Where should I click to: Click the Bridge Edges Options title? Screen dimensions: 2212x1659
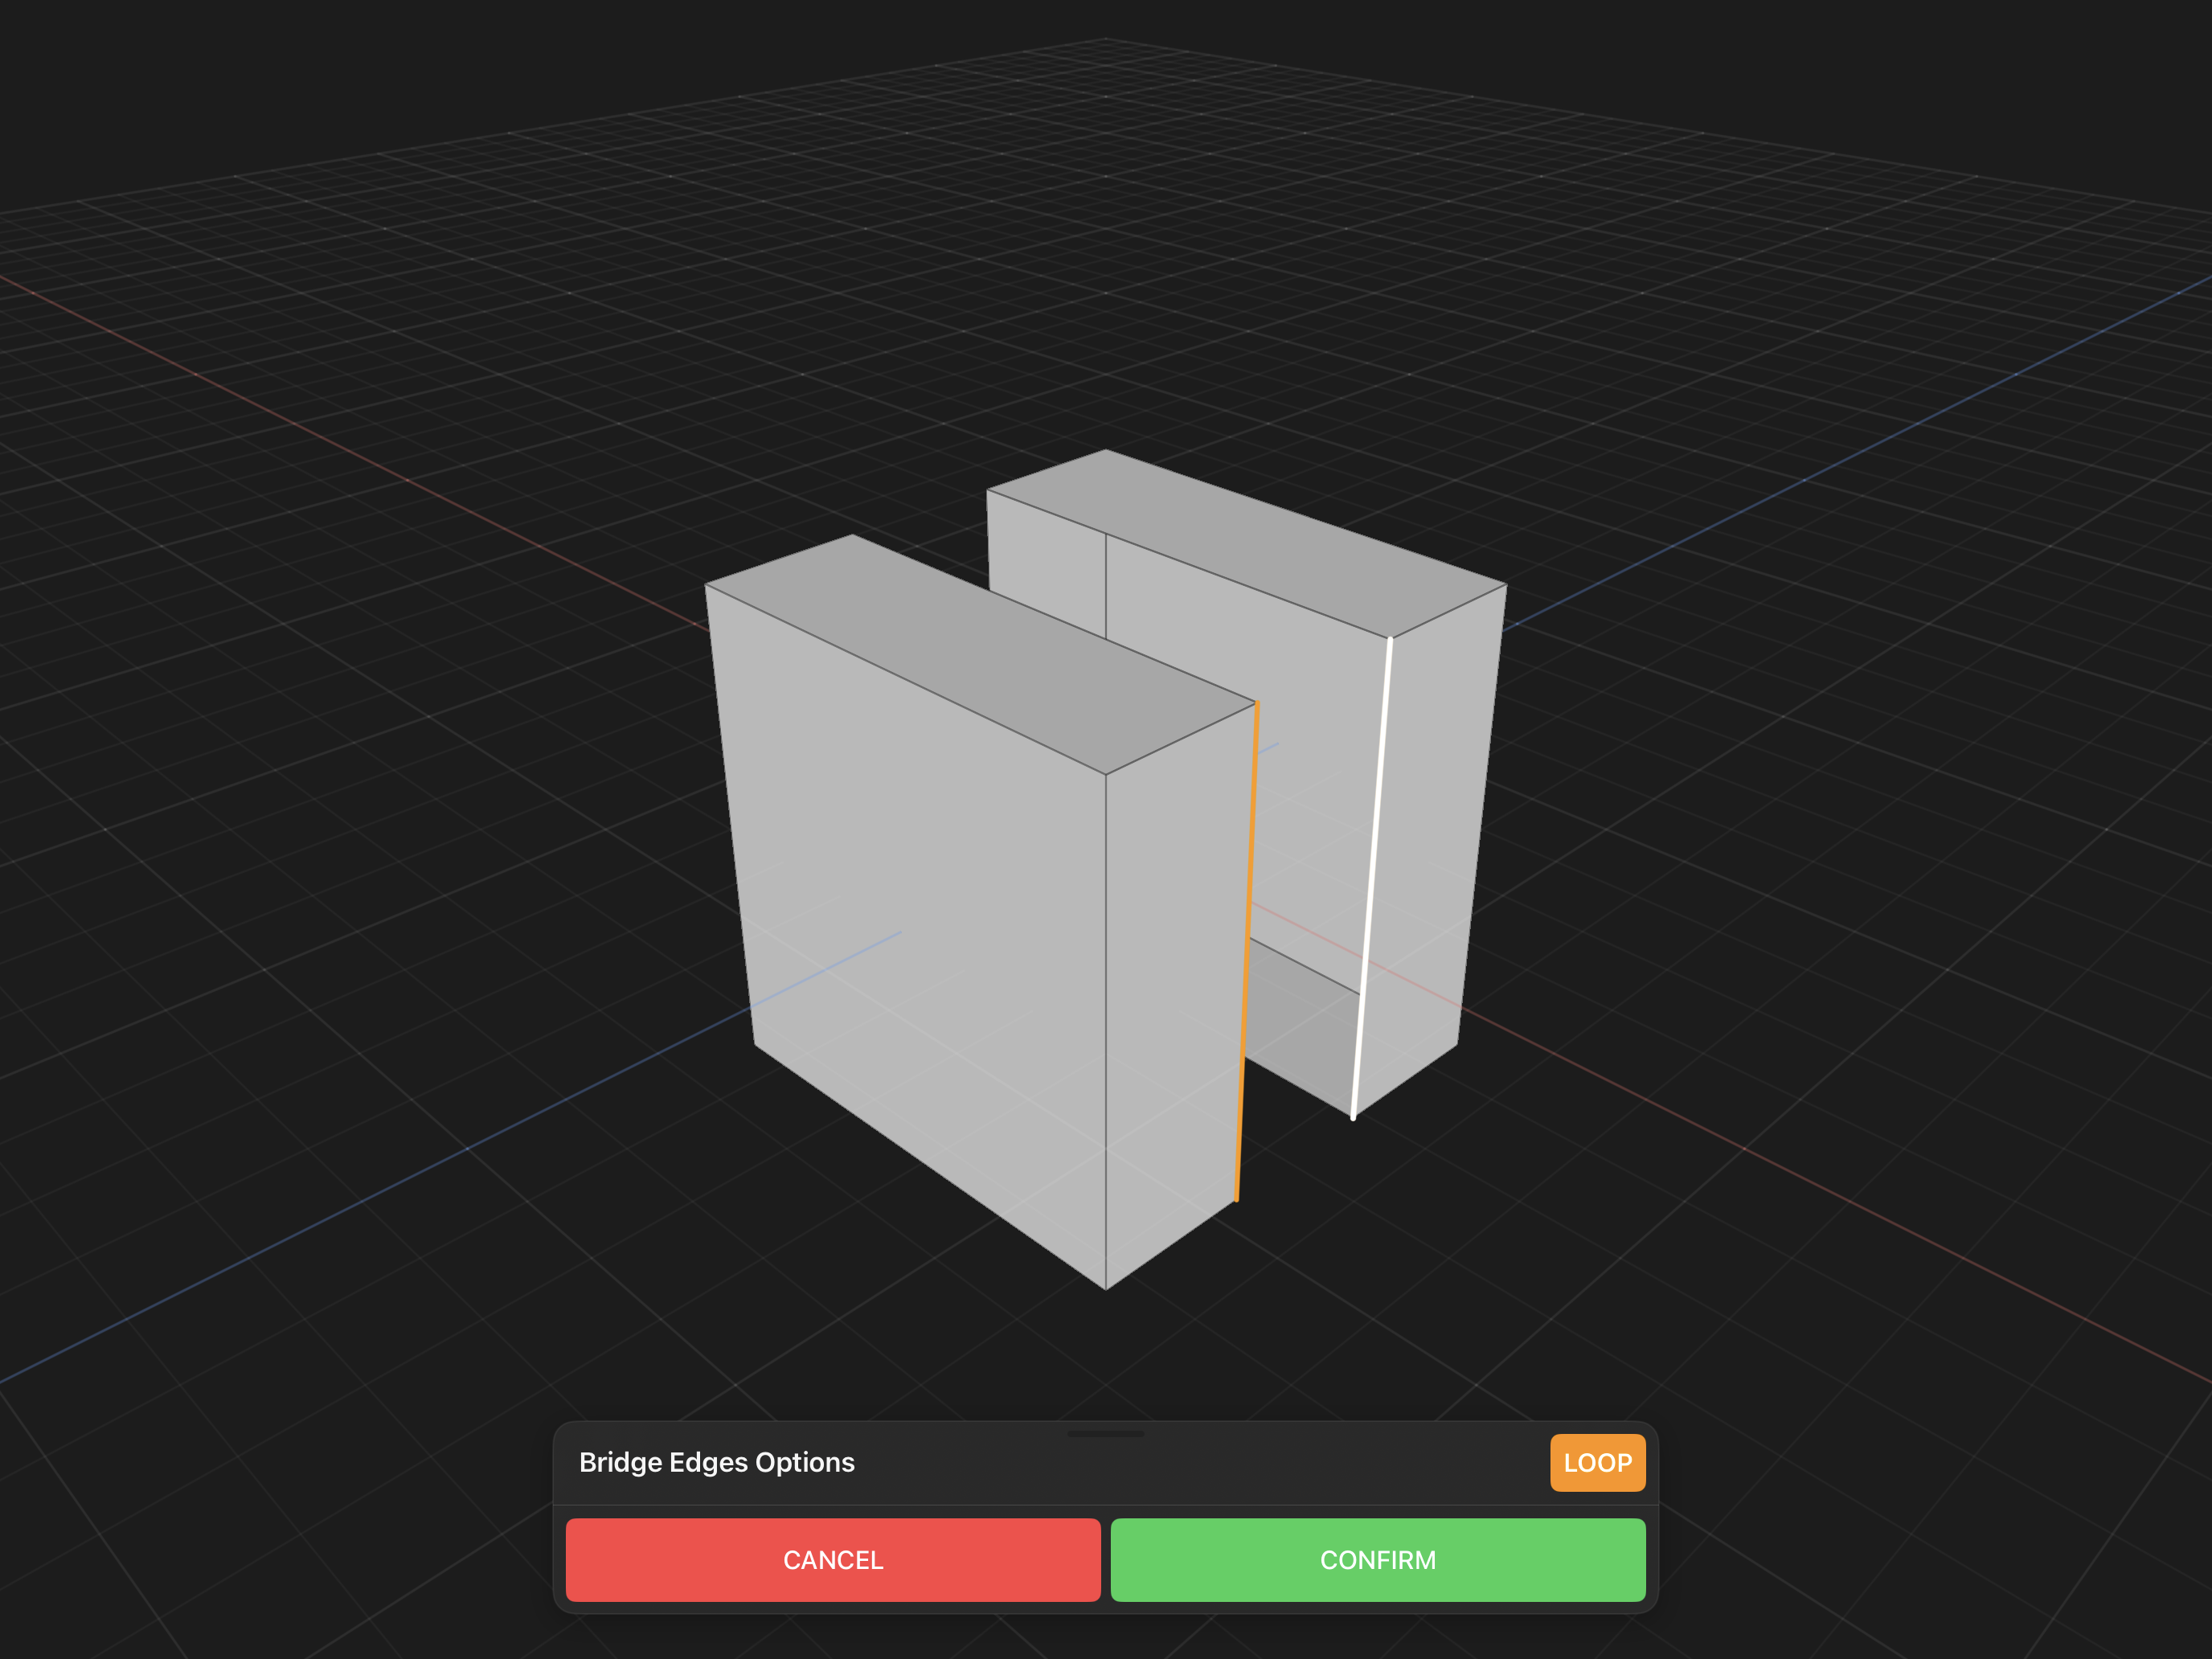[x=717, y=1463]
